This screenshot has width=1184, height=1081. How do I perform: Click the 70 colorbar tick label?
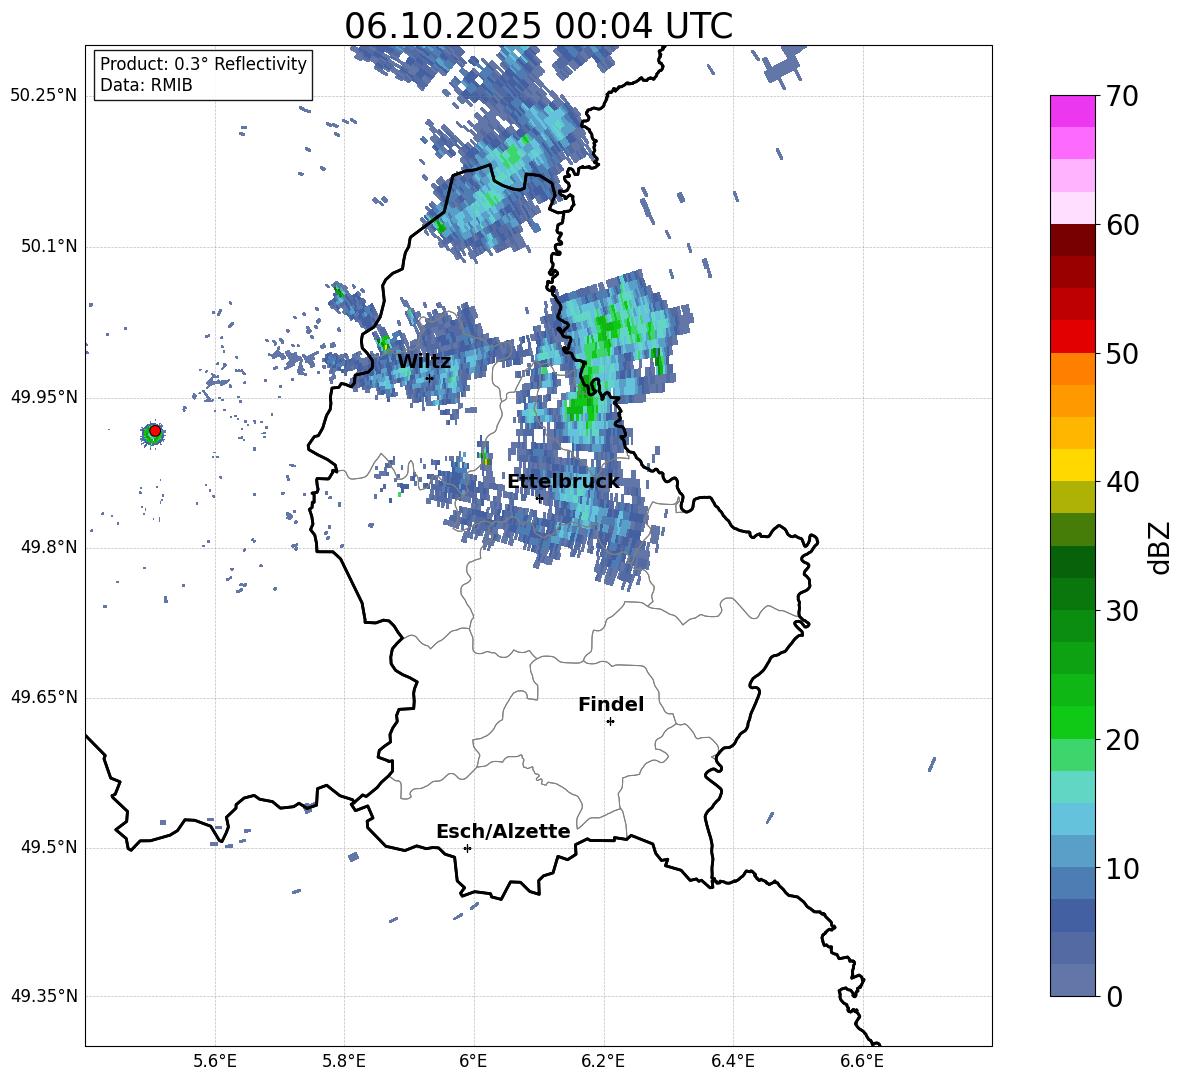pos(1122,96)
